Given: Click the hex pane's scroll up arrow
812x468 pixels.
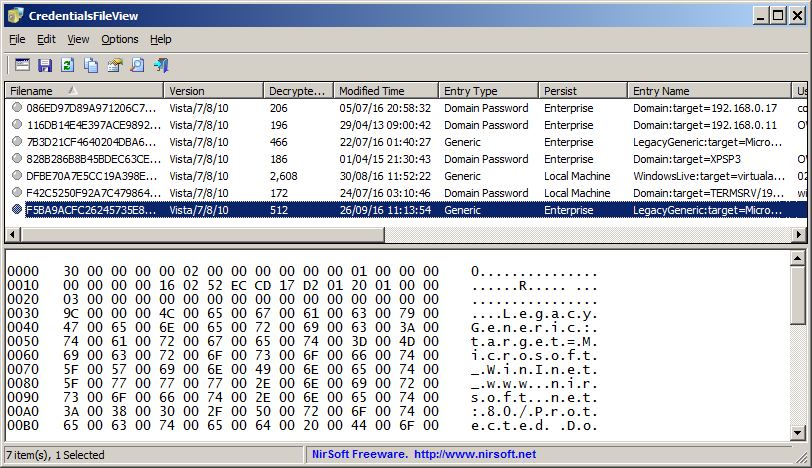Looking at the screenshot, I should tap(798, 258).
